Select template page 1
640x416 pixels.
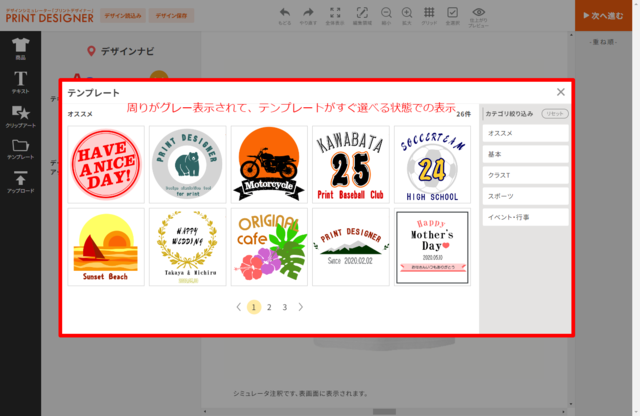(x=254, y=307)
